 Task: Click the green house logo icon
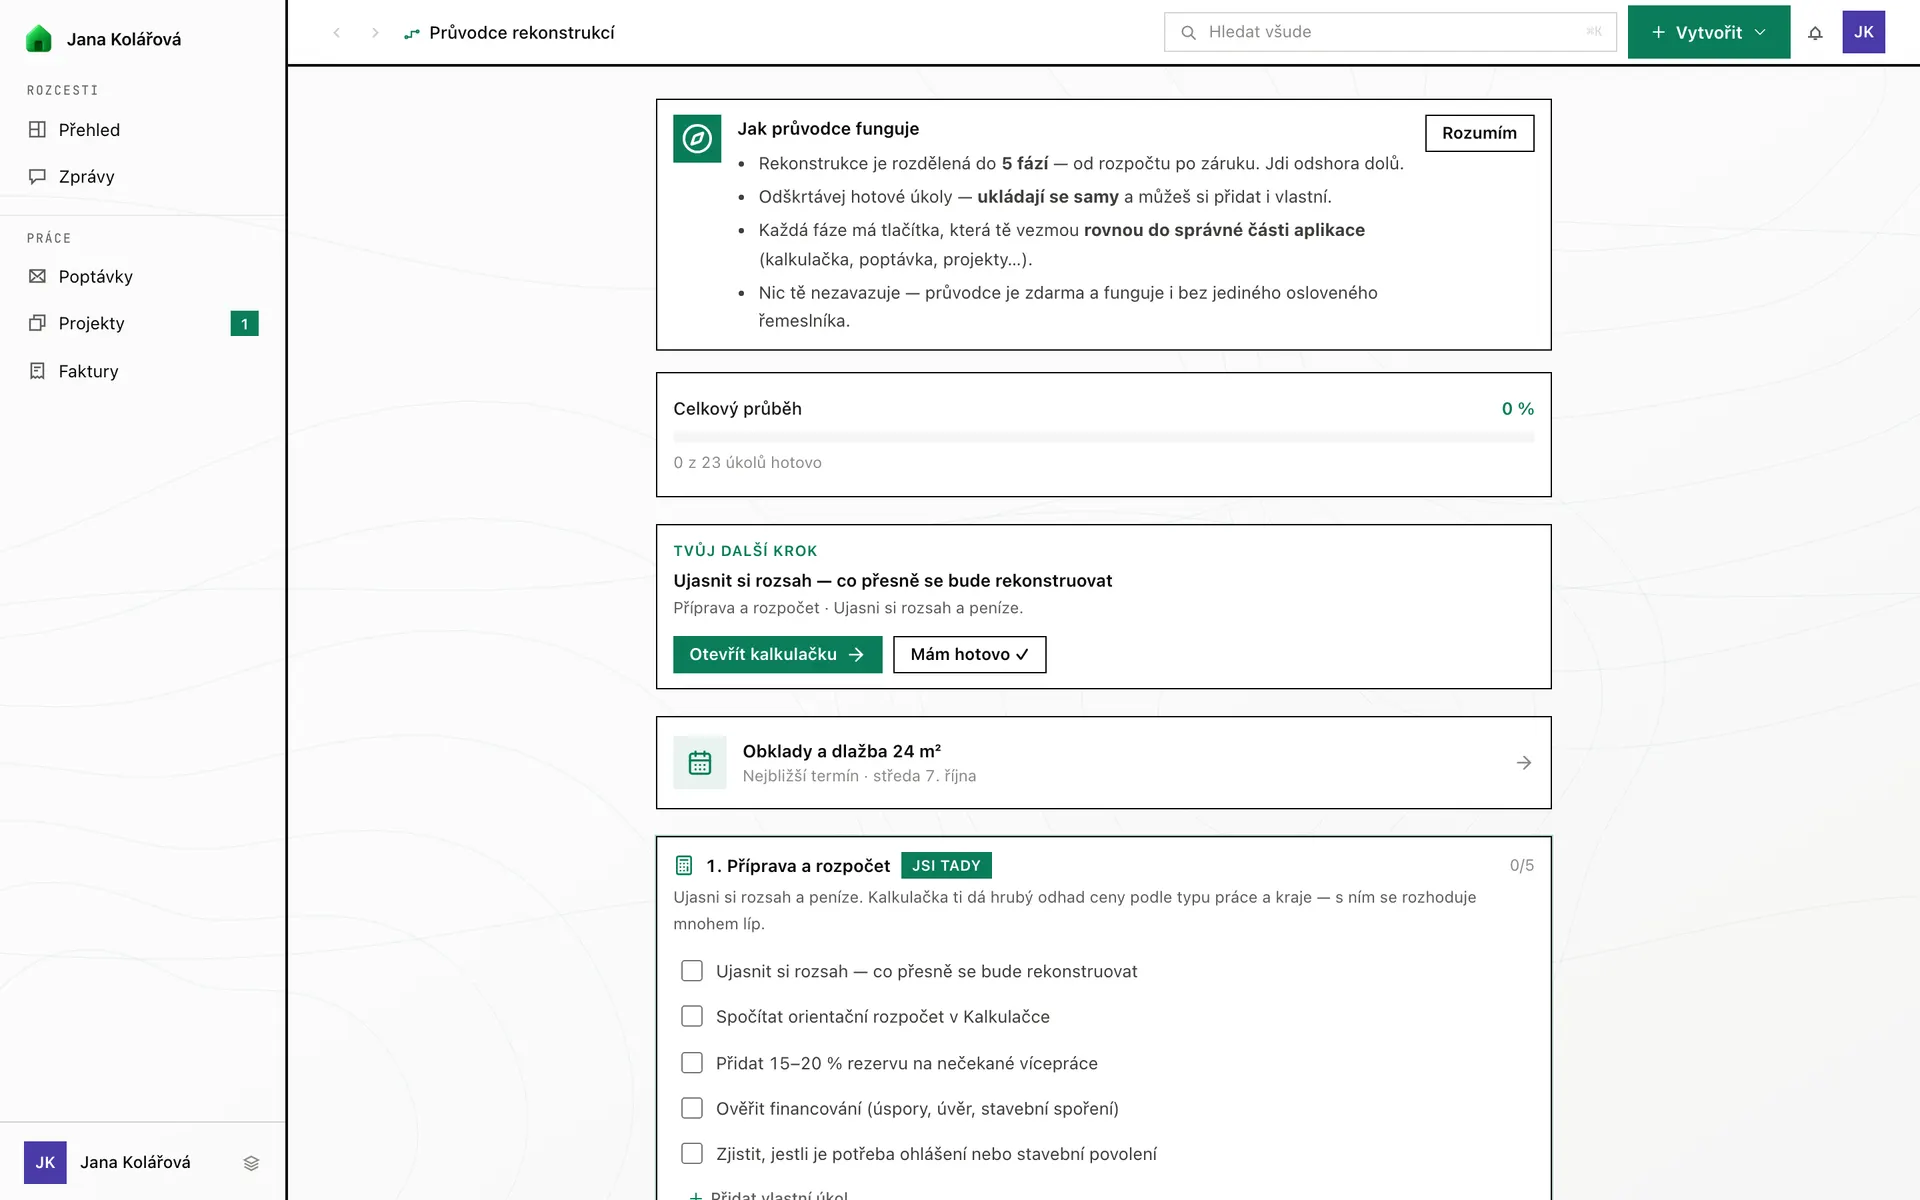click(38, 39)
